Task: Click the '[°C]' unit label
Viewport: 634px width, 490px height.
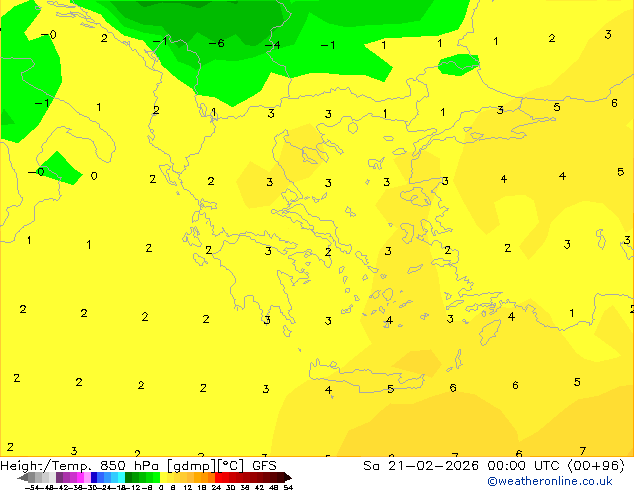Action: 231,466
